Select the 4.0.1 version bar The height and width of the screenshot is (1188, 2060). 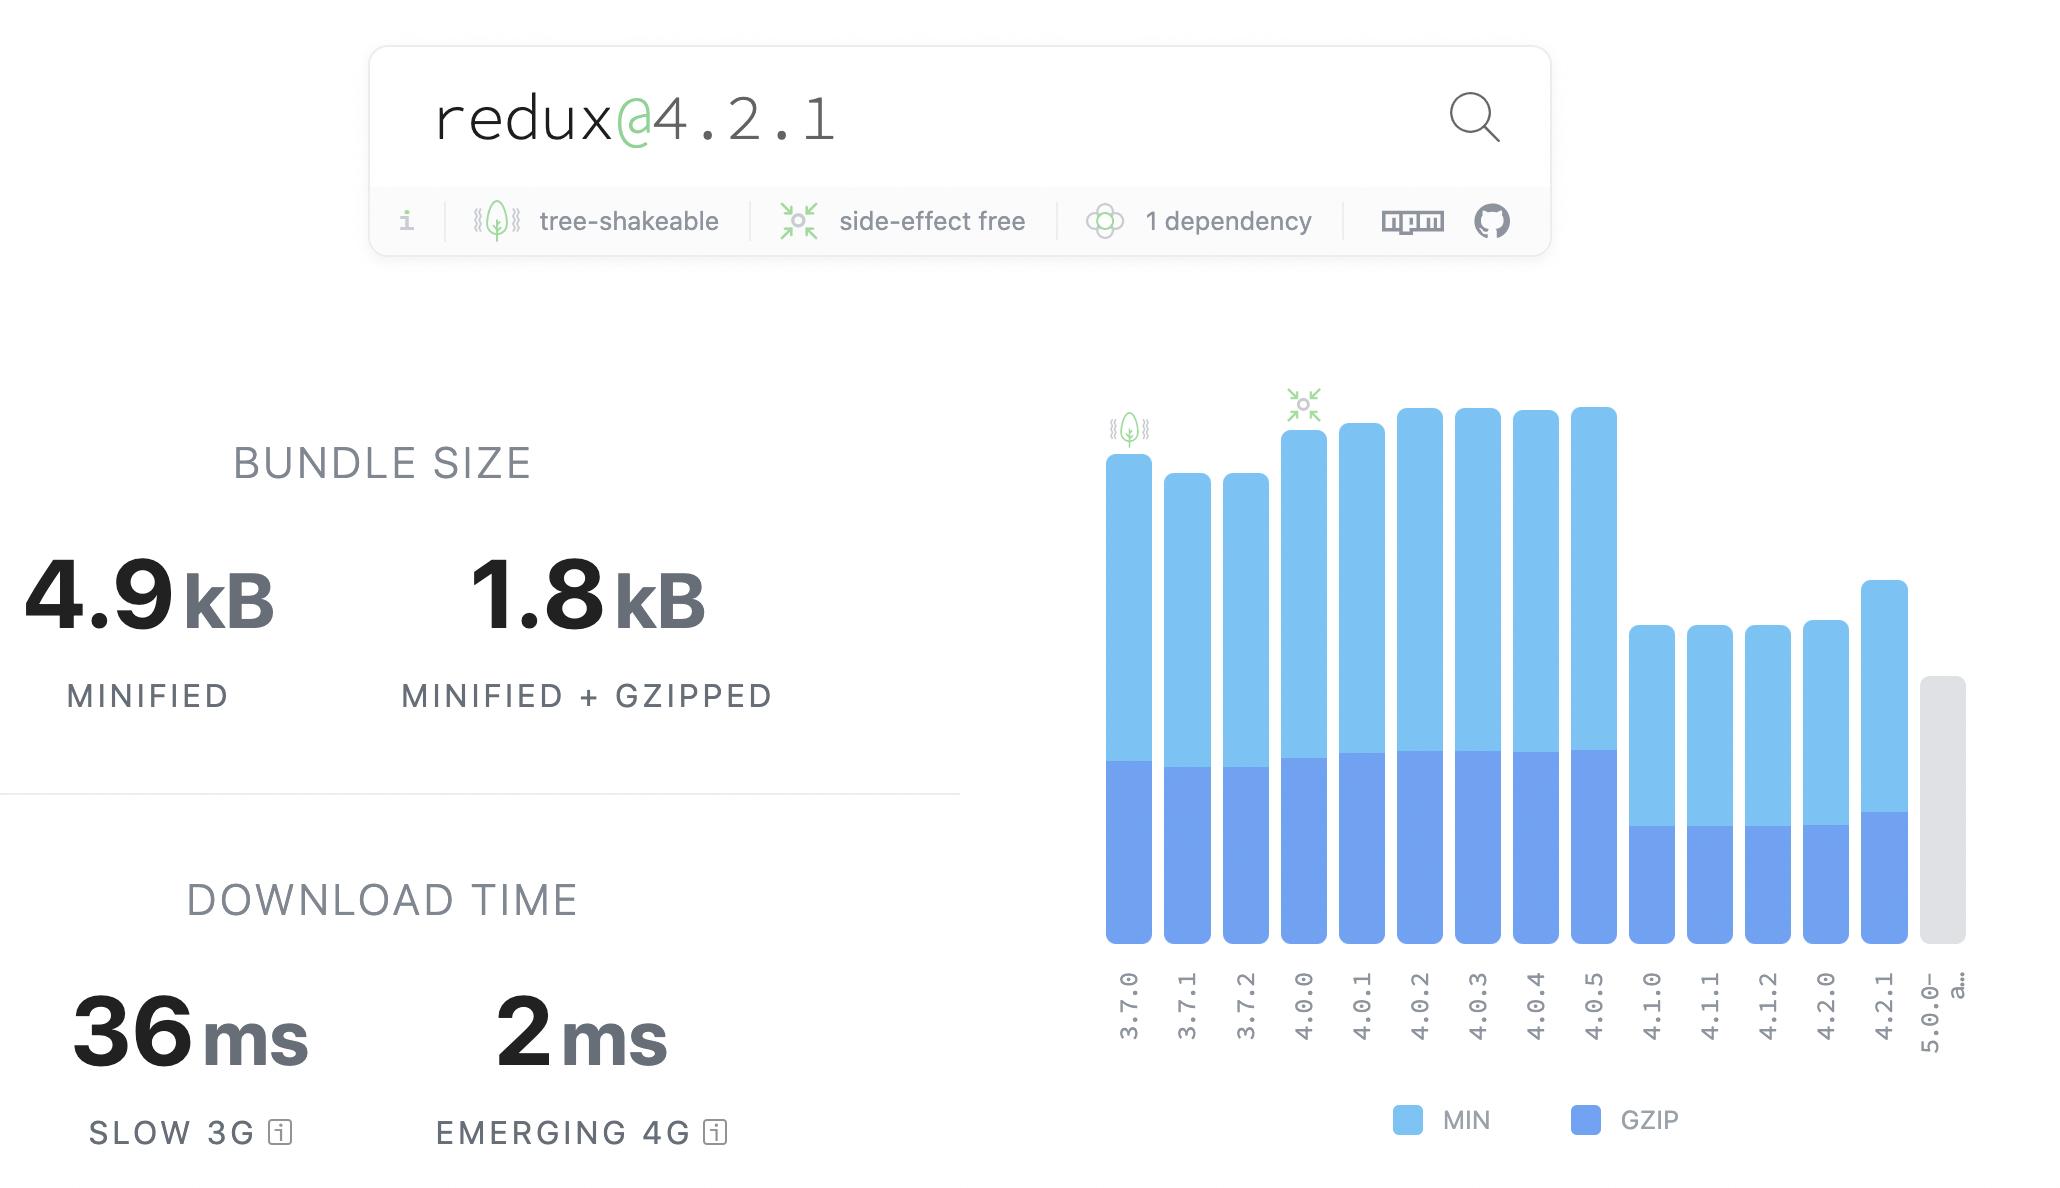tap(1362, 683)
